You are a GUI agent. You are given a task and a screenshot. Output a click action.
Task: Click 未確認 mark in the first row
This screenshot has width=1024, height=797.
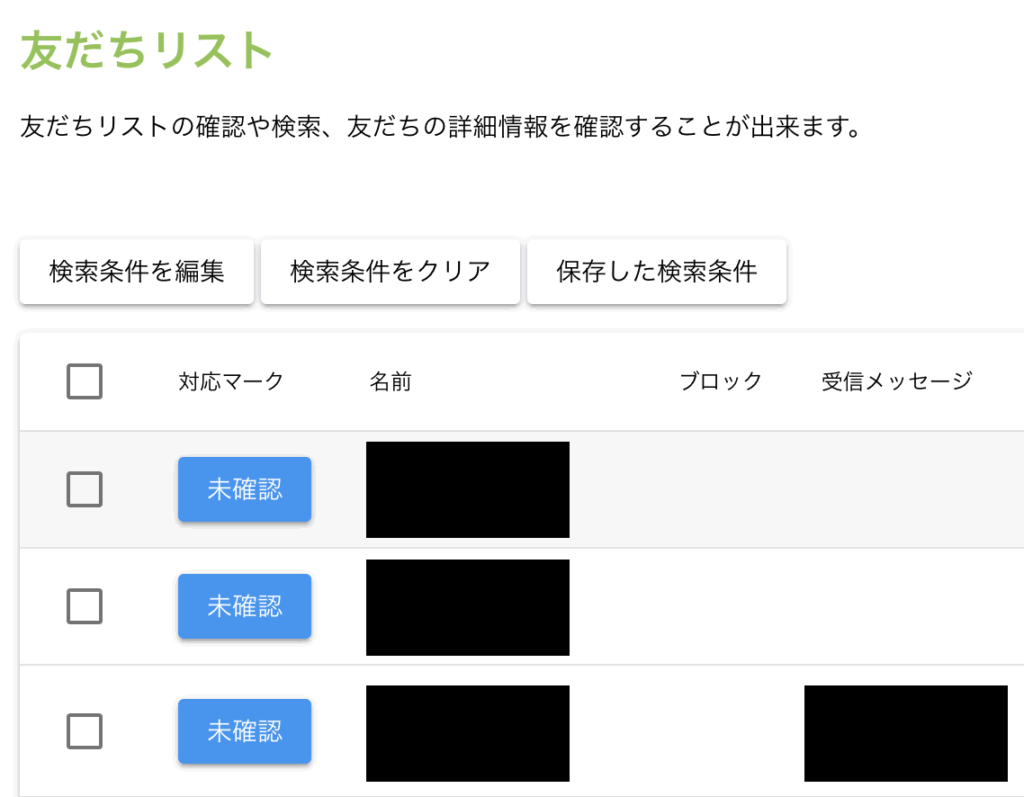click(244, 489)
